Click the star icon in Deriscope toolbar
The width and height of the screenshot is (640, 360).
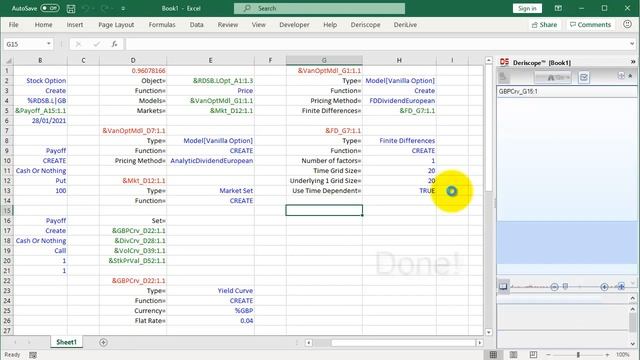point(630,76)
